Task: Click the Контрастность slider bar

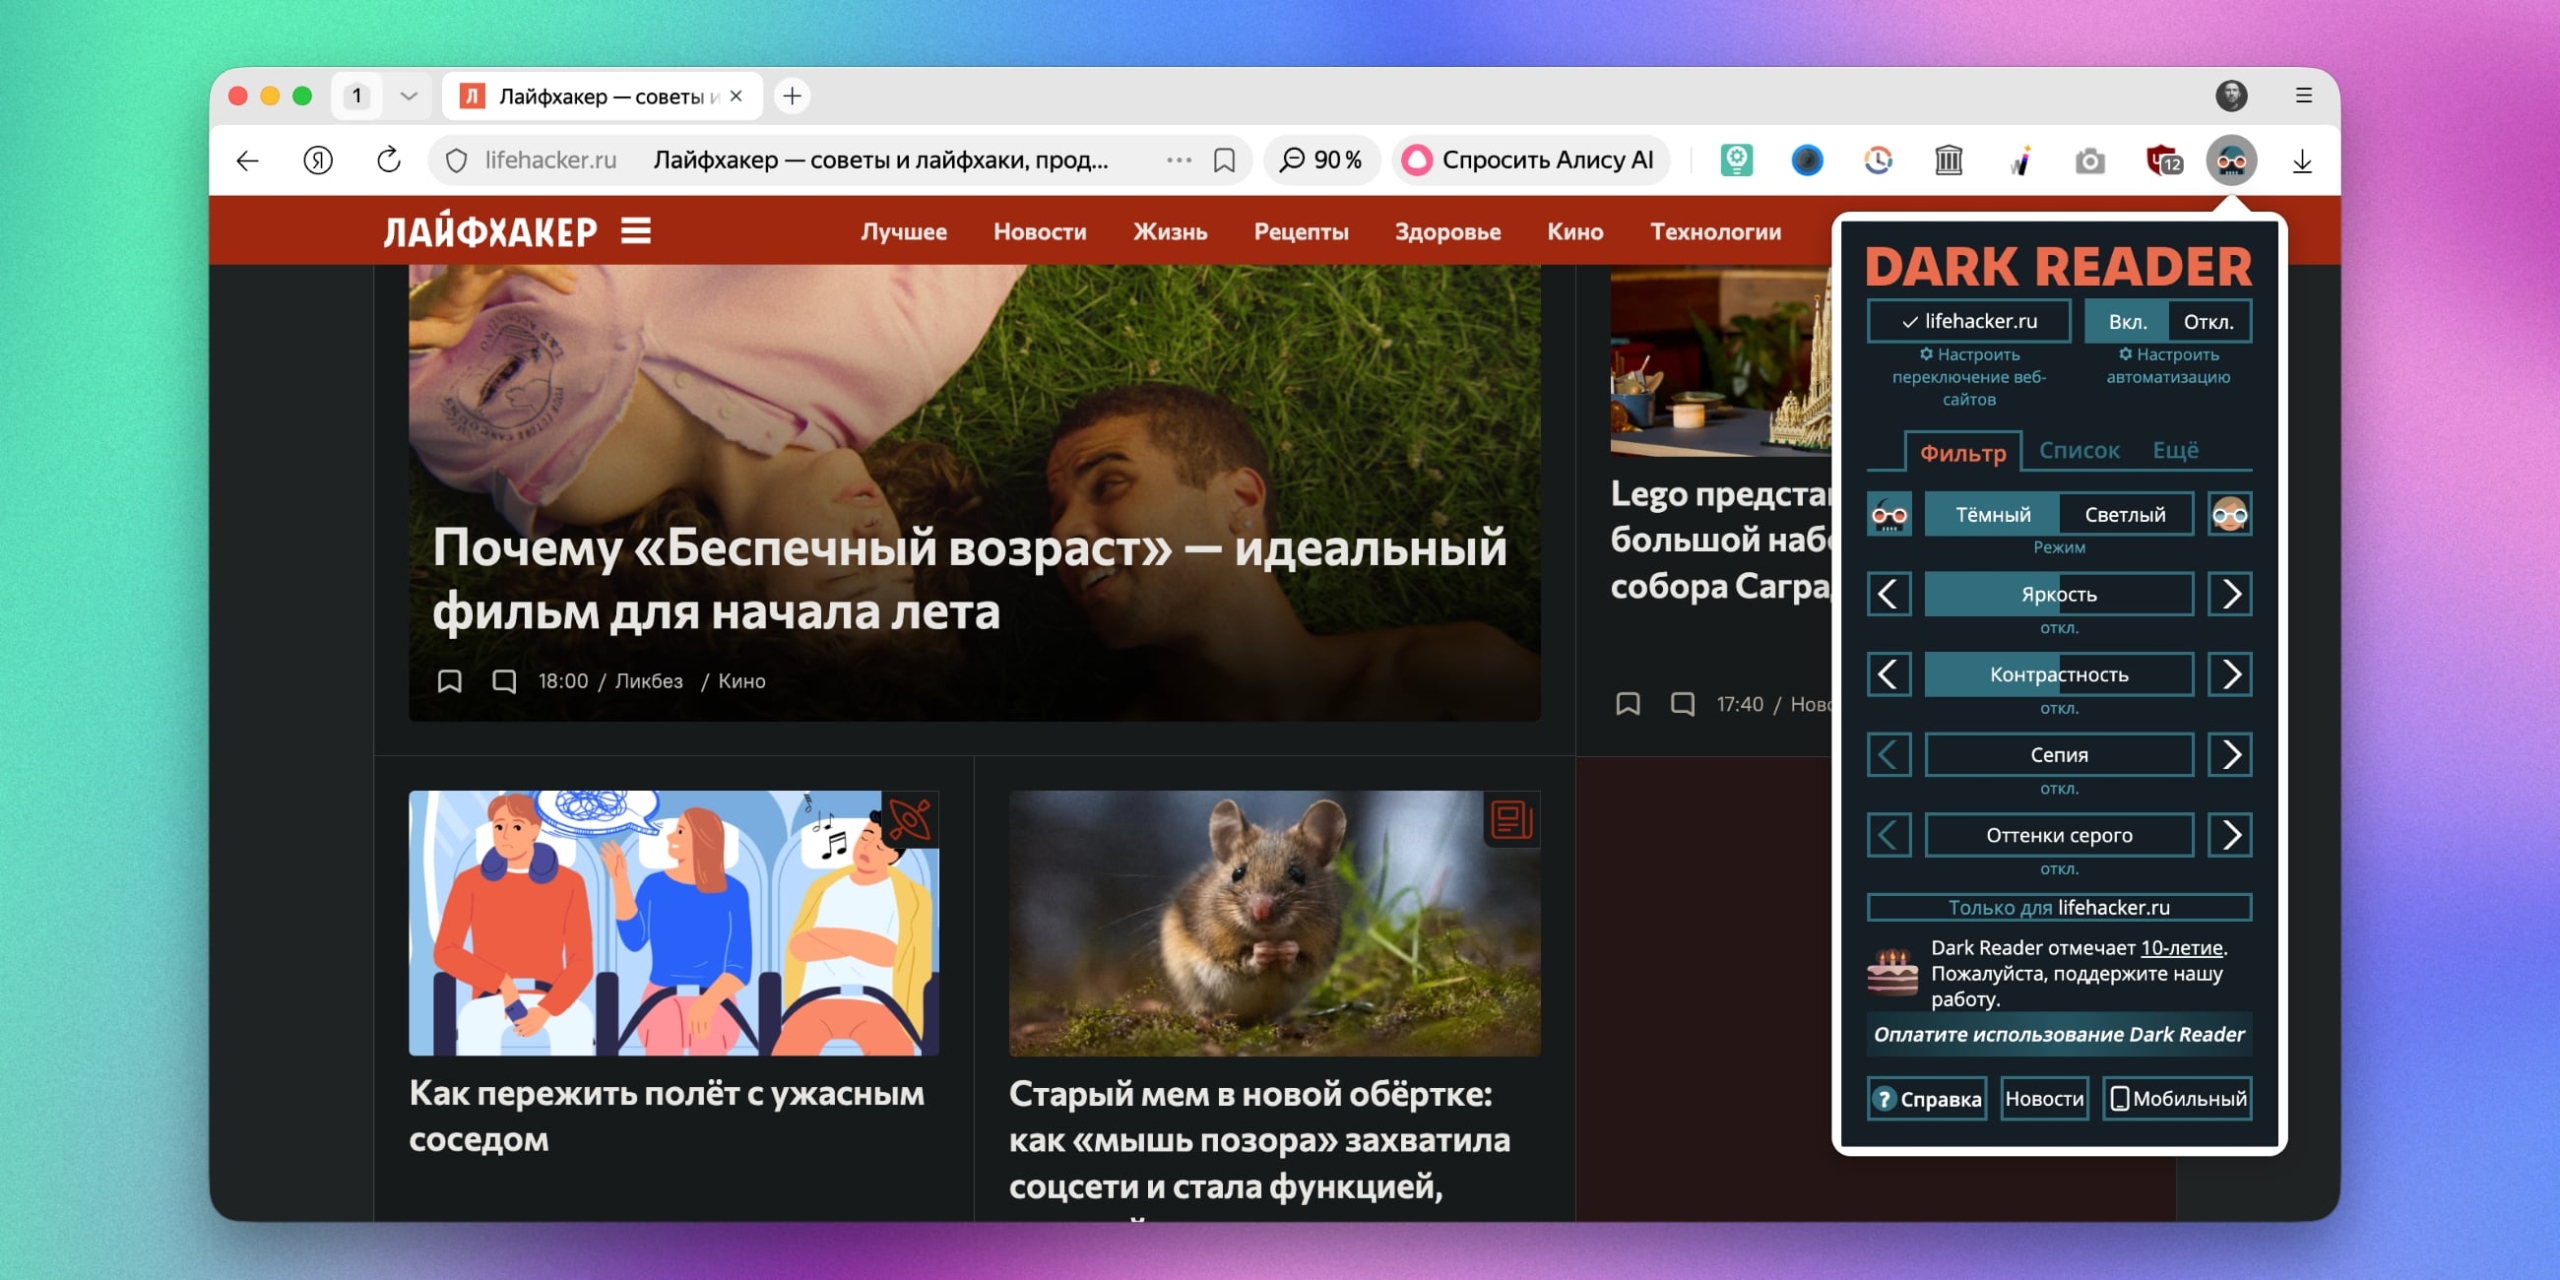Action: click(x=2059, y=674)
